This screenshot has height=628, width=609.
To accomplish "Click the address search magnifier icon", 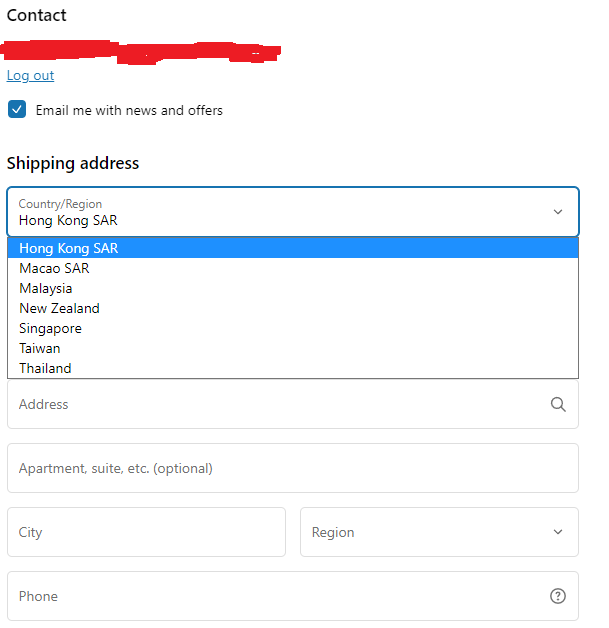I will pos(558,404).
